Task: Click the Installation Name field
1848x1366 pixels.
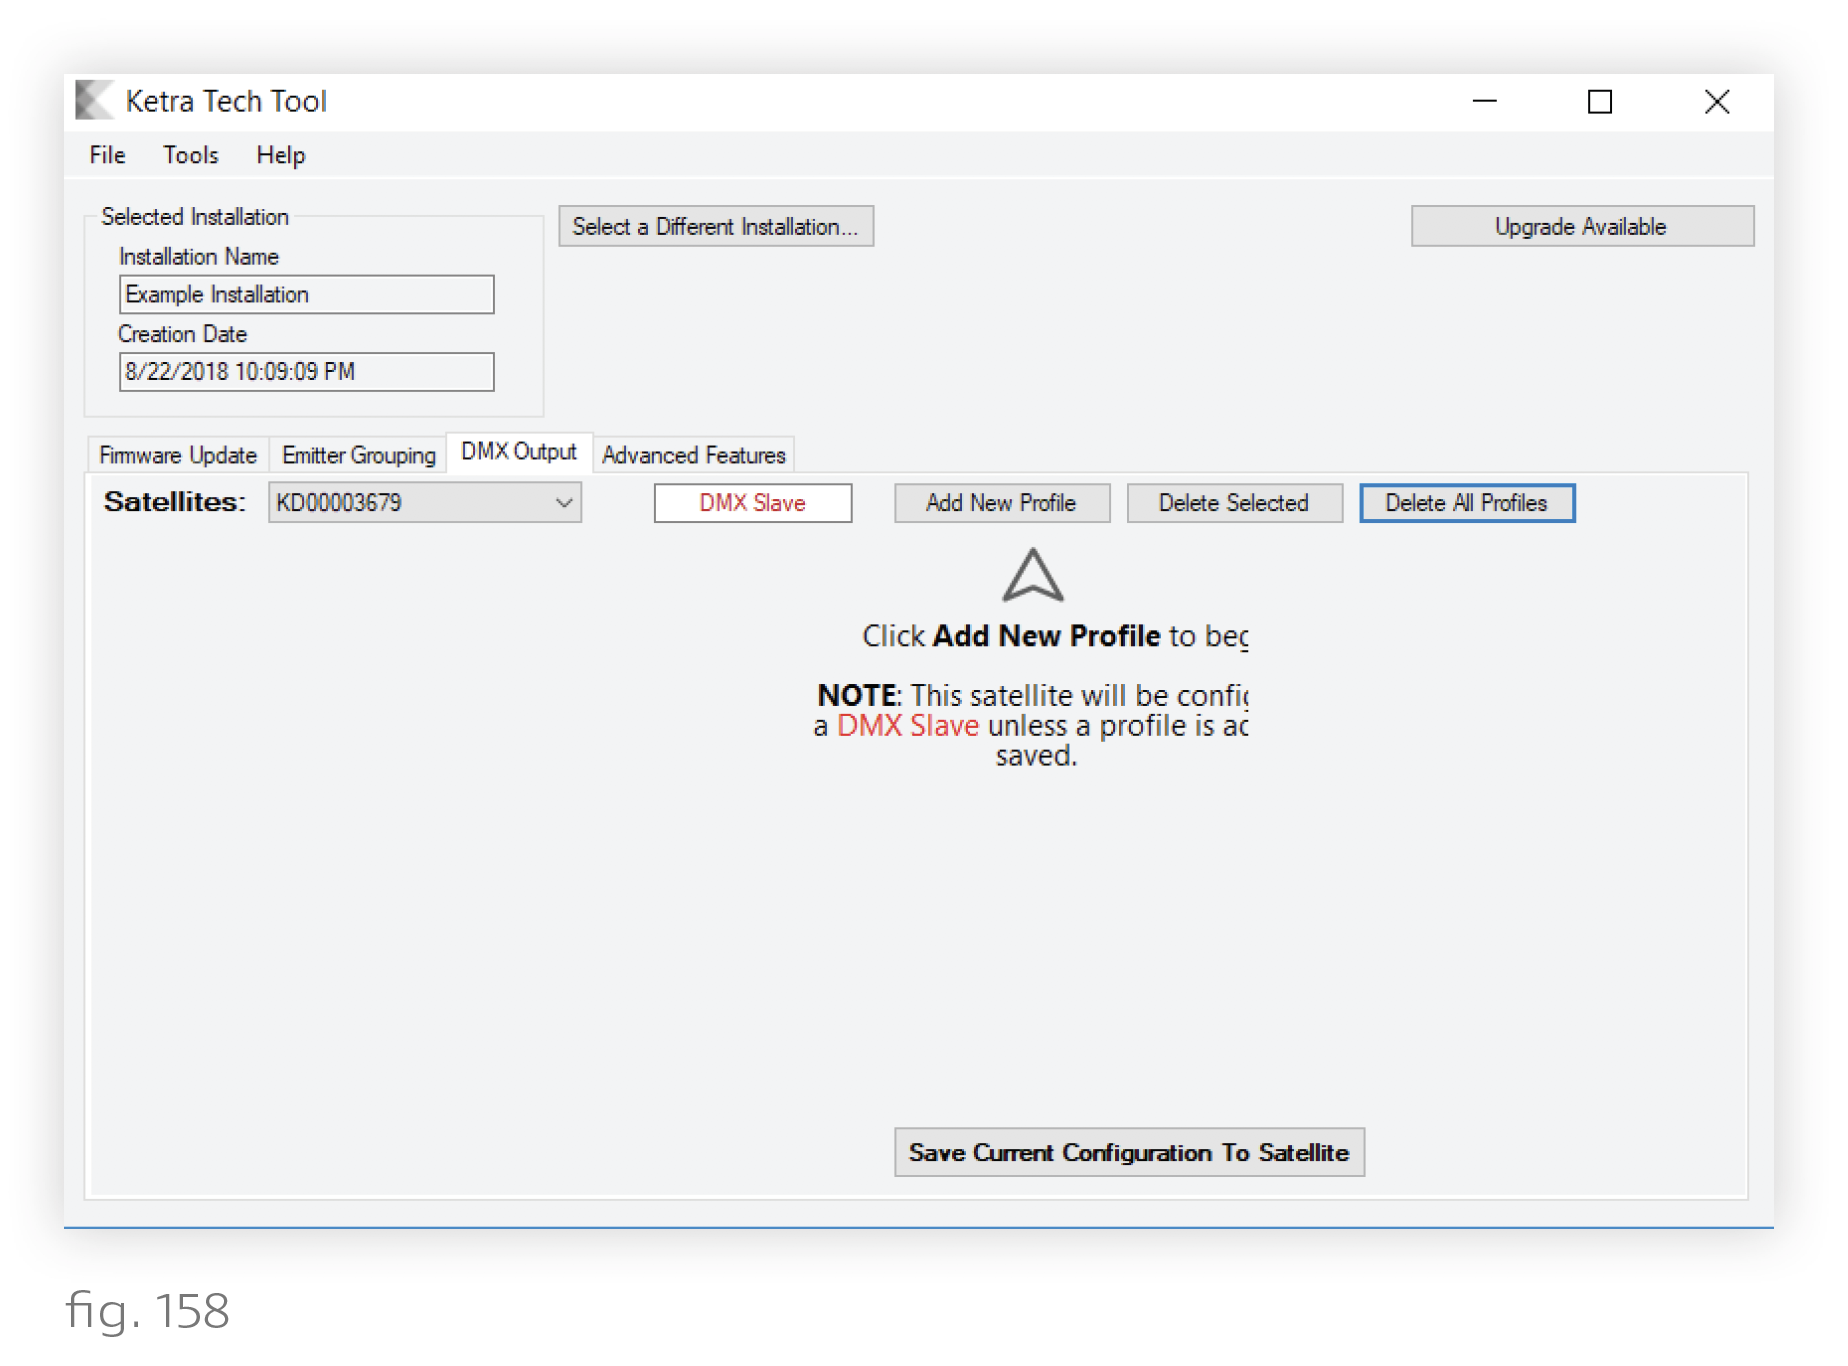Action: pyautogui.click(x=306, y=295)
